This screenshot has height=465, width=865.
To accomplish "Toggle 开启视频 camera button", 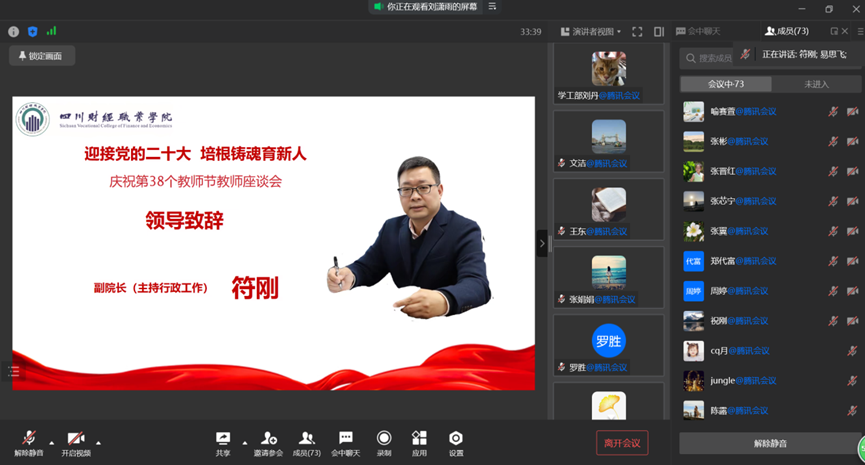I will [x=75, y=438].
